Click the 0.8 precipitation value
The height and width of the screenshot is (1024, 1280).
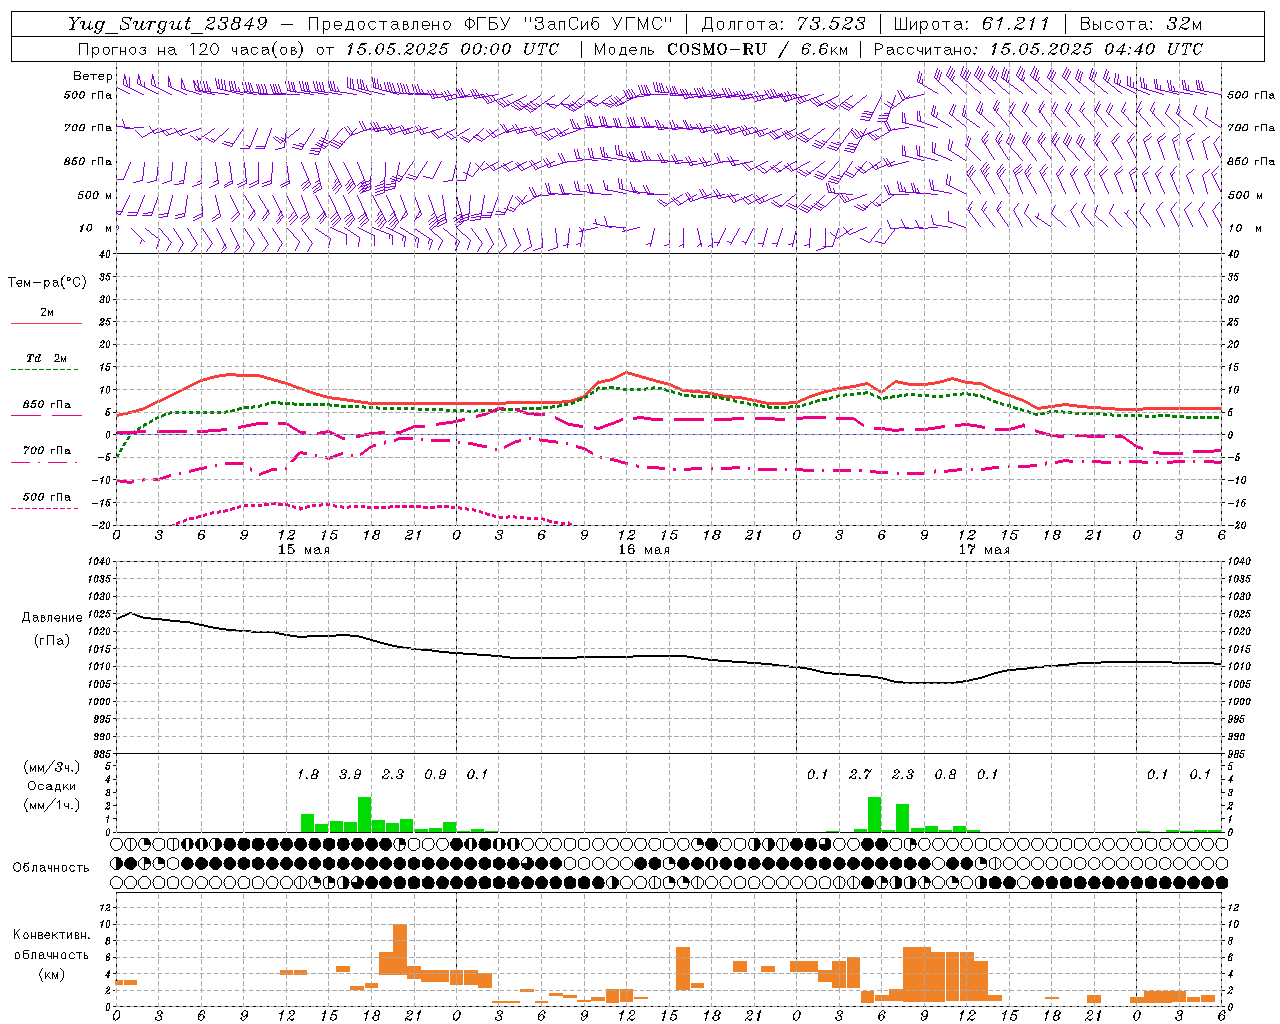[x=945, y=774]
